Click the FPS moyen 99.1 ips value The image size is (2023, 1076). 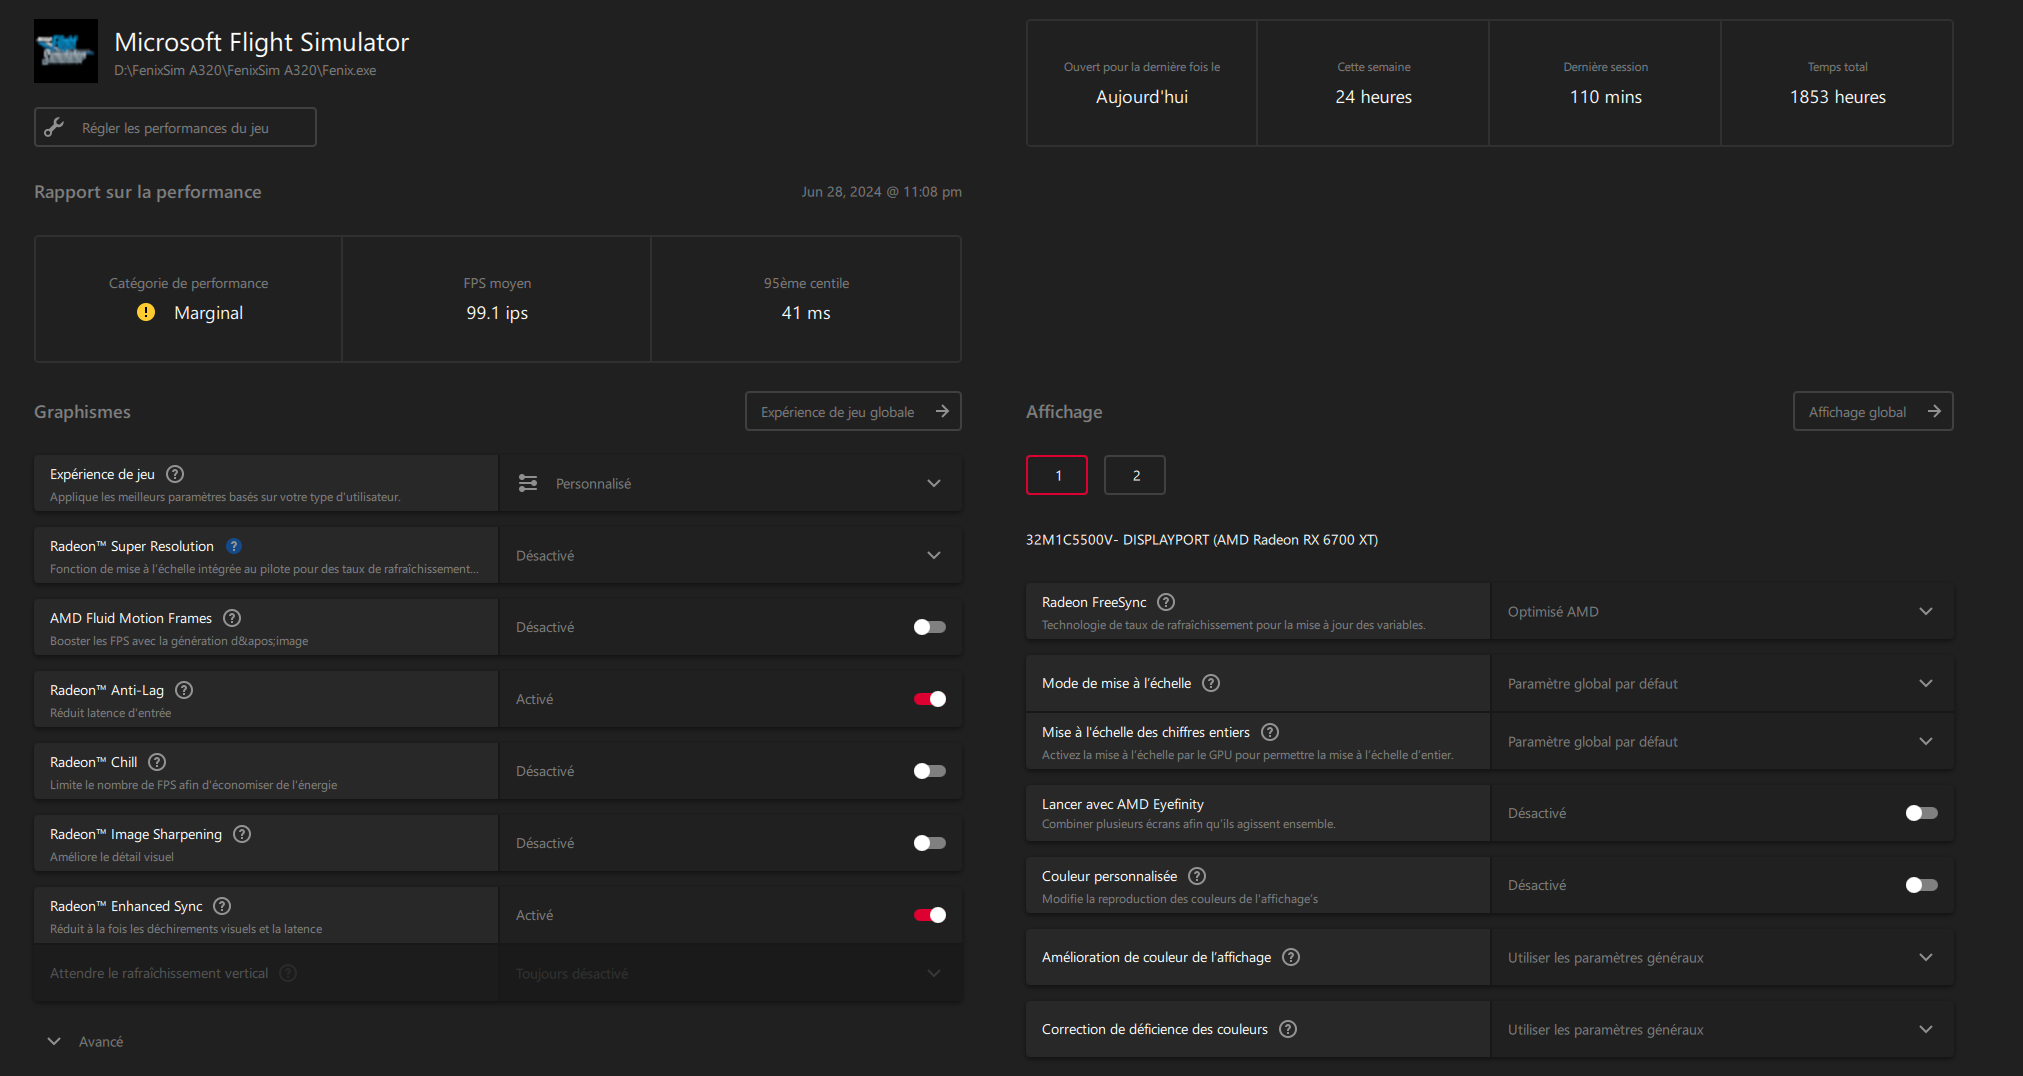pos(497,313)
